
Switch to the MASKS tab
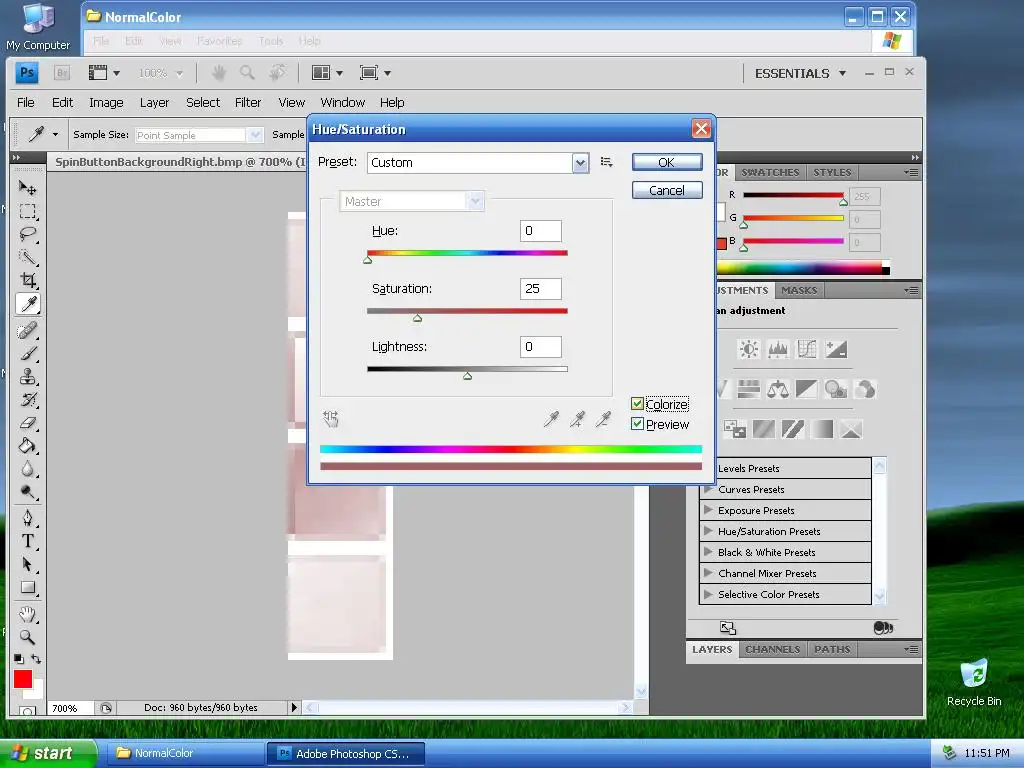pyautogui.click(x=799, y=290)
